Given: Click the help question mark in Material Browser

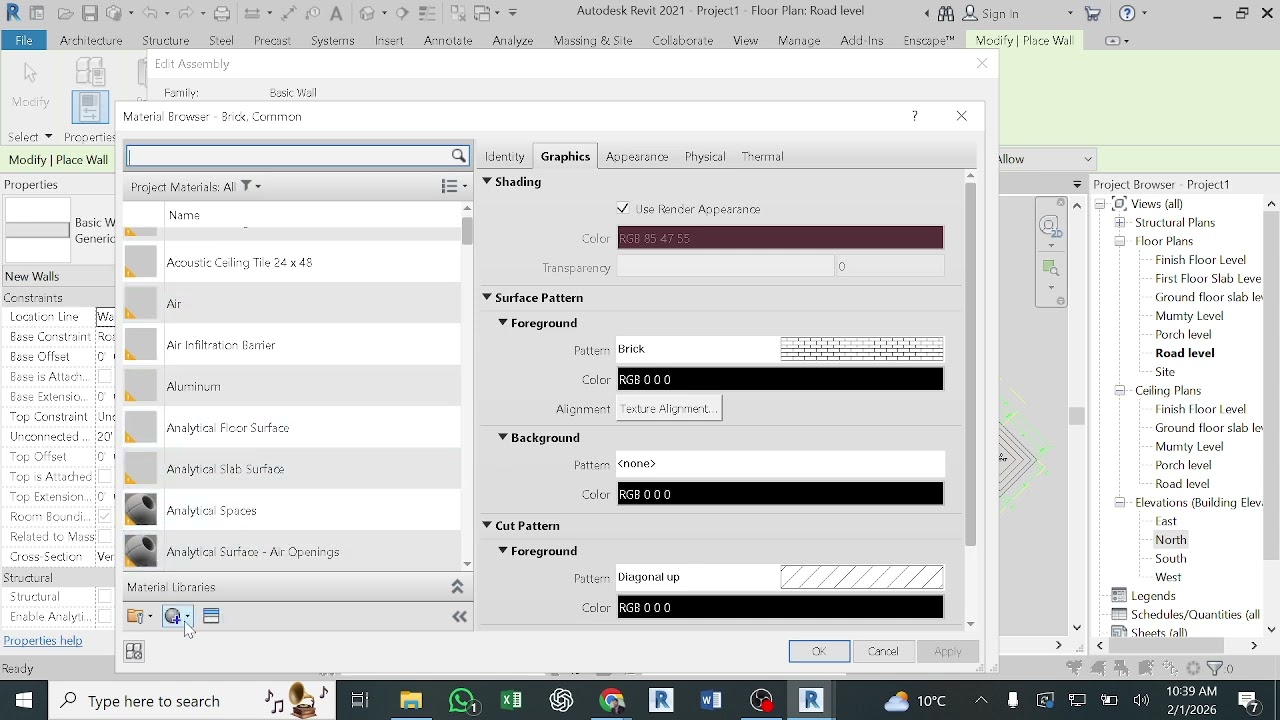Looking at the screenshot, I should 915,116.
